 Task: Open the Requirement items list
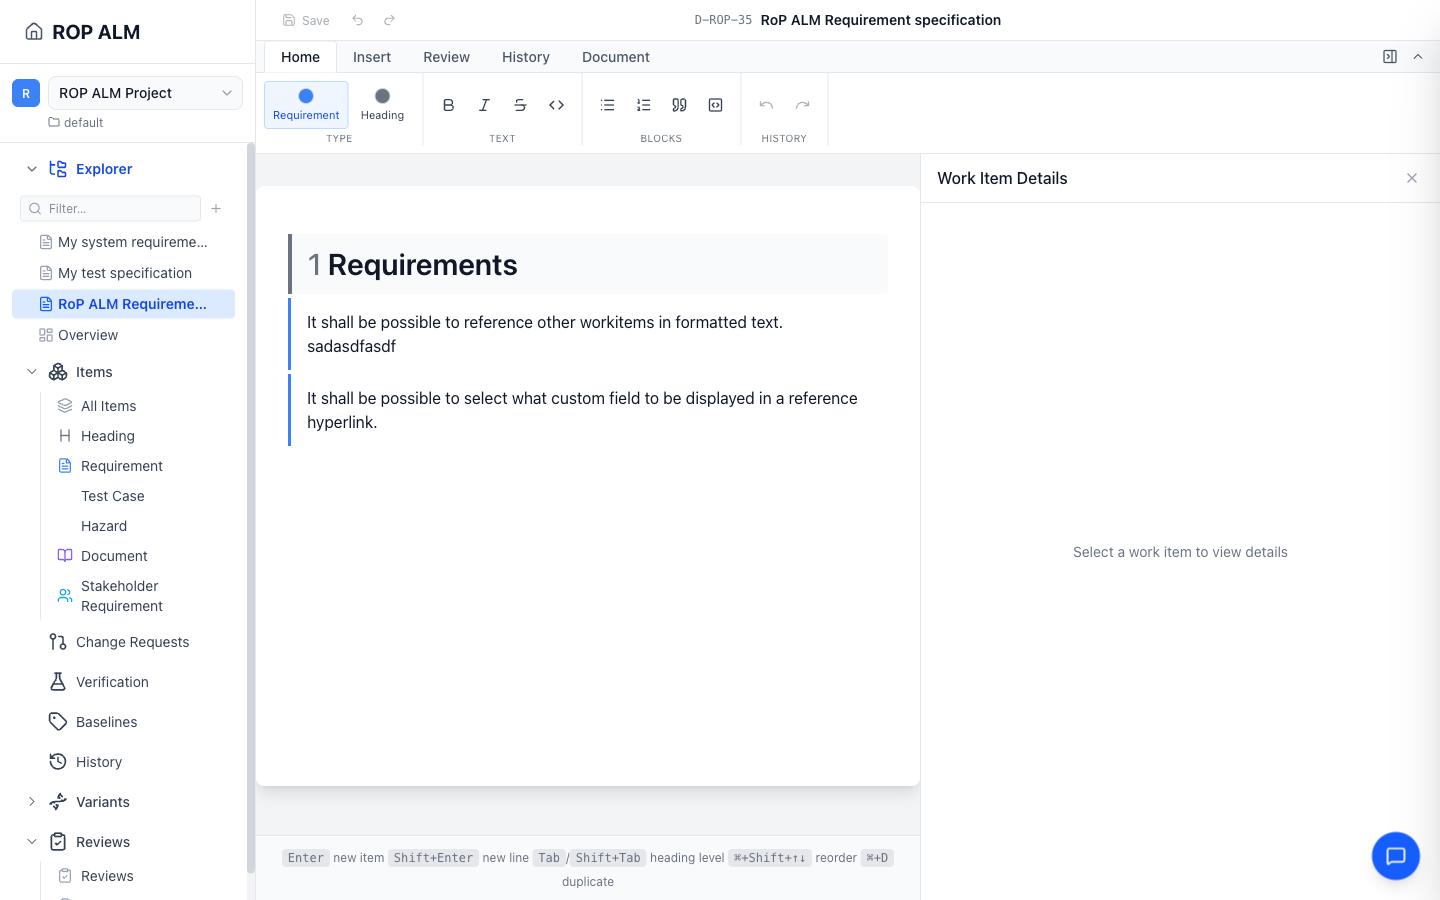[x=122, y=466]
